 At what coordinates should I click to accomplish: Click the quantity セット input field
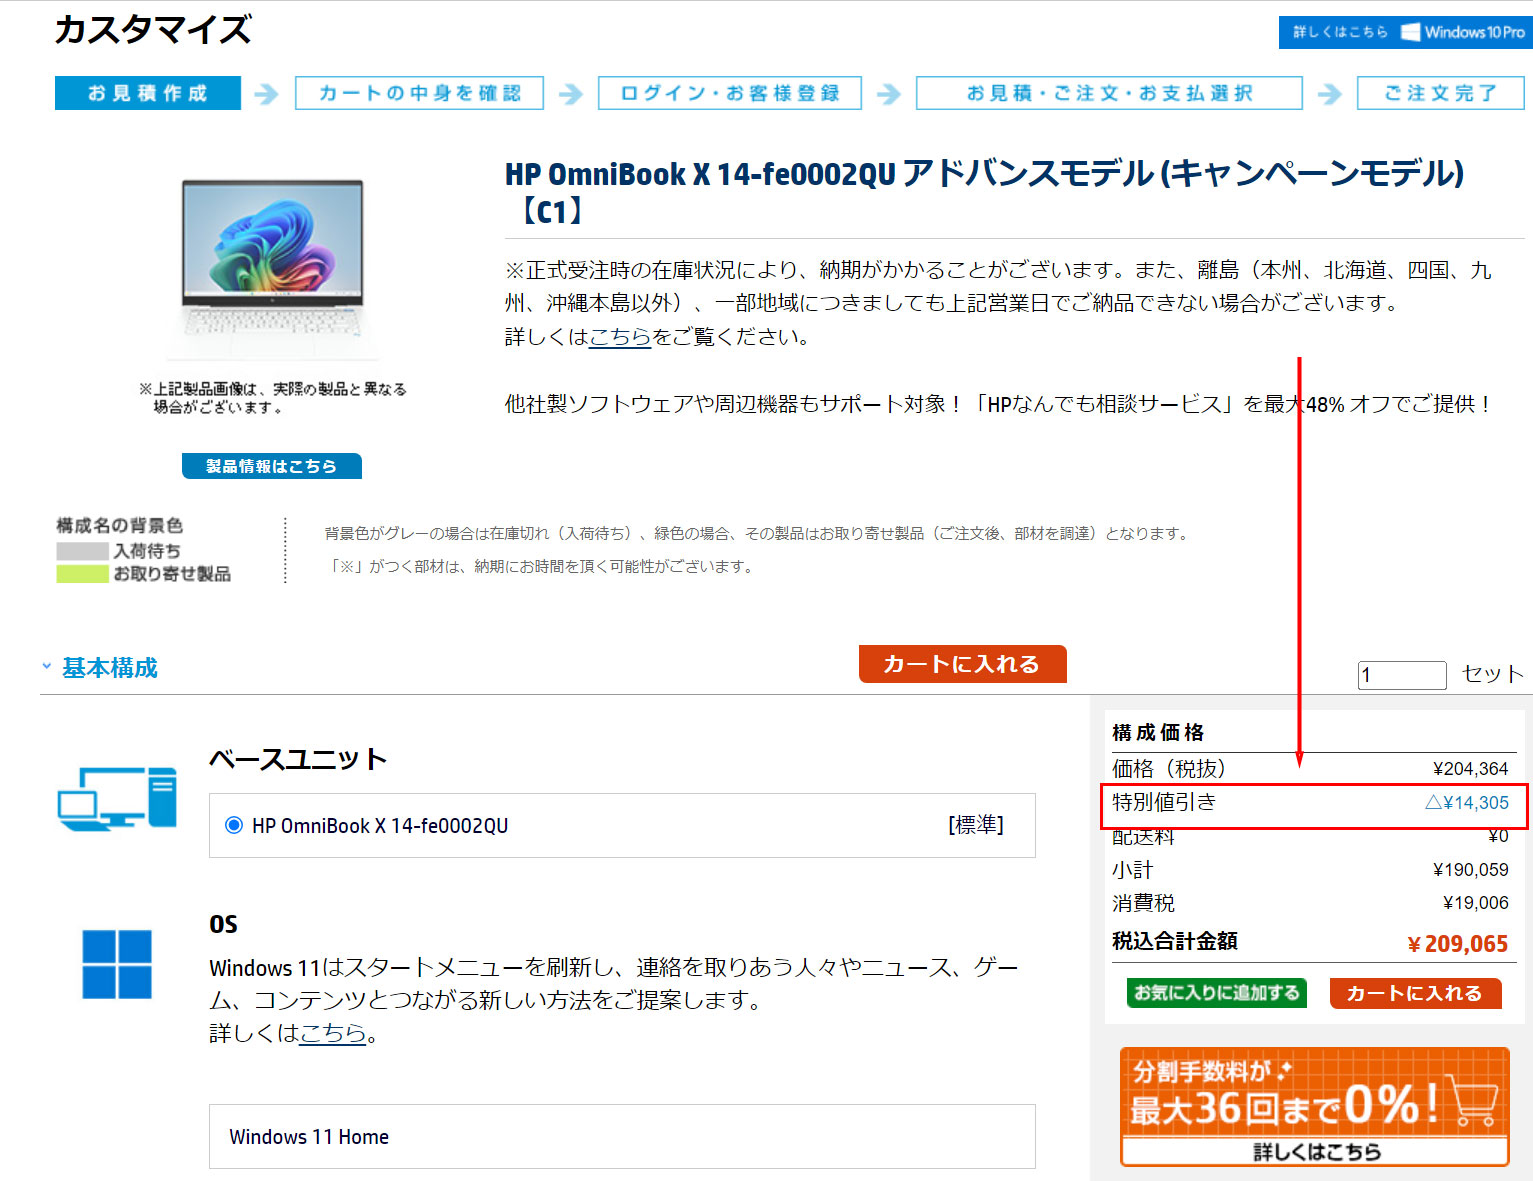tap(1401, 675)
